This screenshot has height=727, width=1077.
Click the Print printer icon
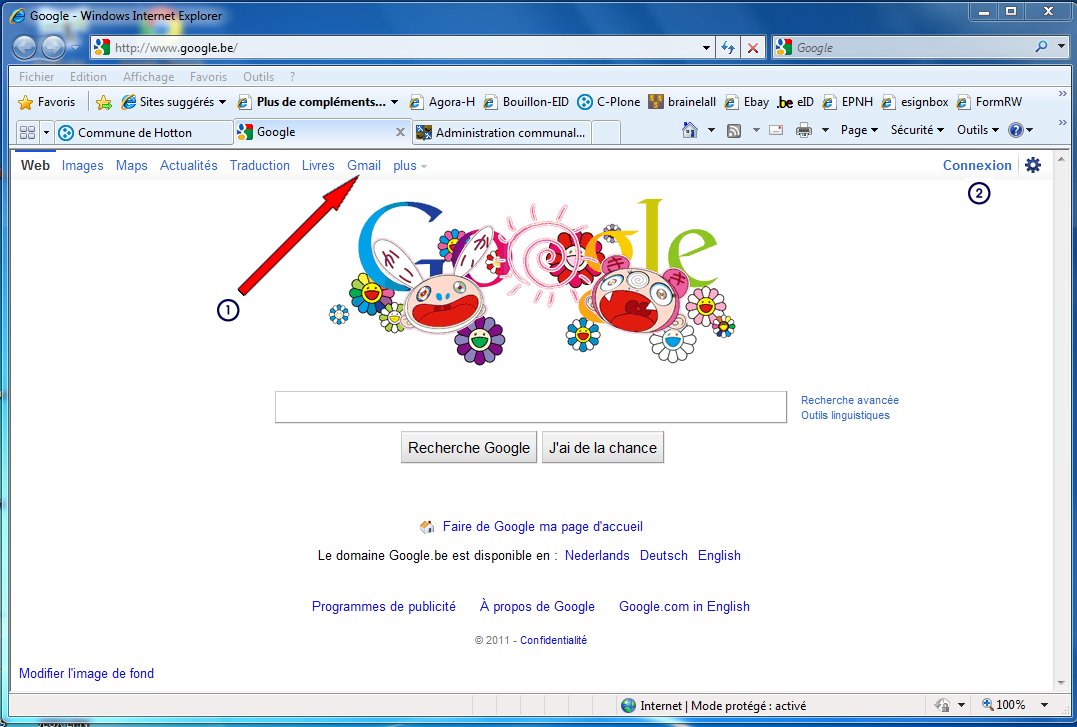tap(804, 130)
